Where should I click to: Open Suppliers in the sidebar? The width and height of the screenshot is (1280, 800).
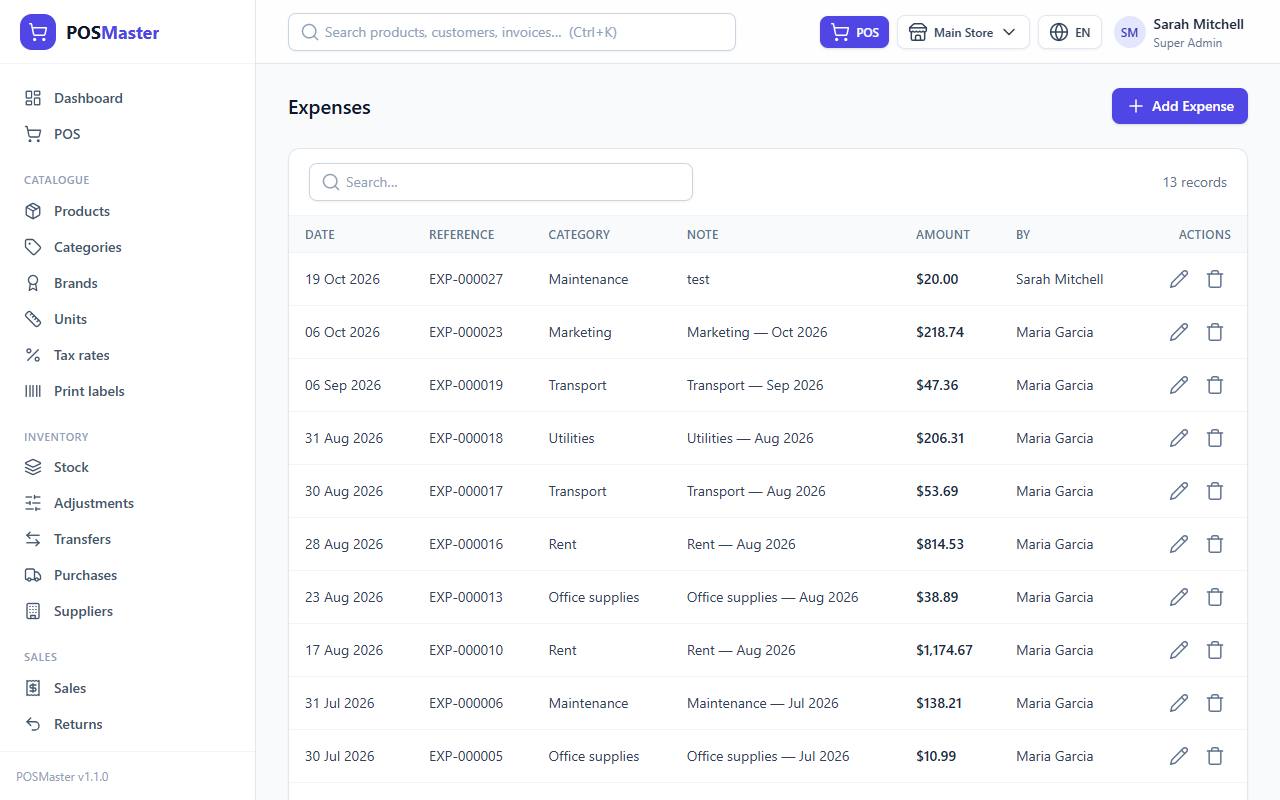point(127,611)
